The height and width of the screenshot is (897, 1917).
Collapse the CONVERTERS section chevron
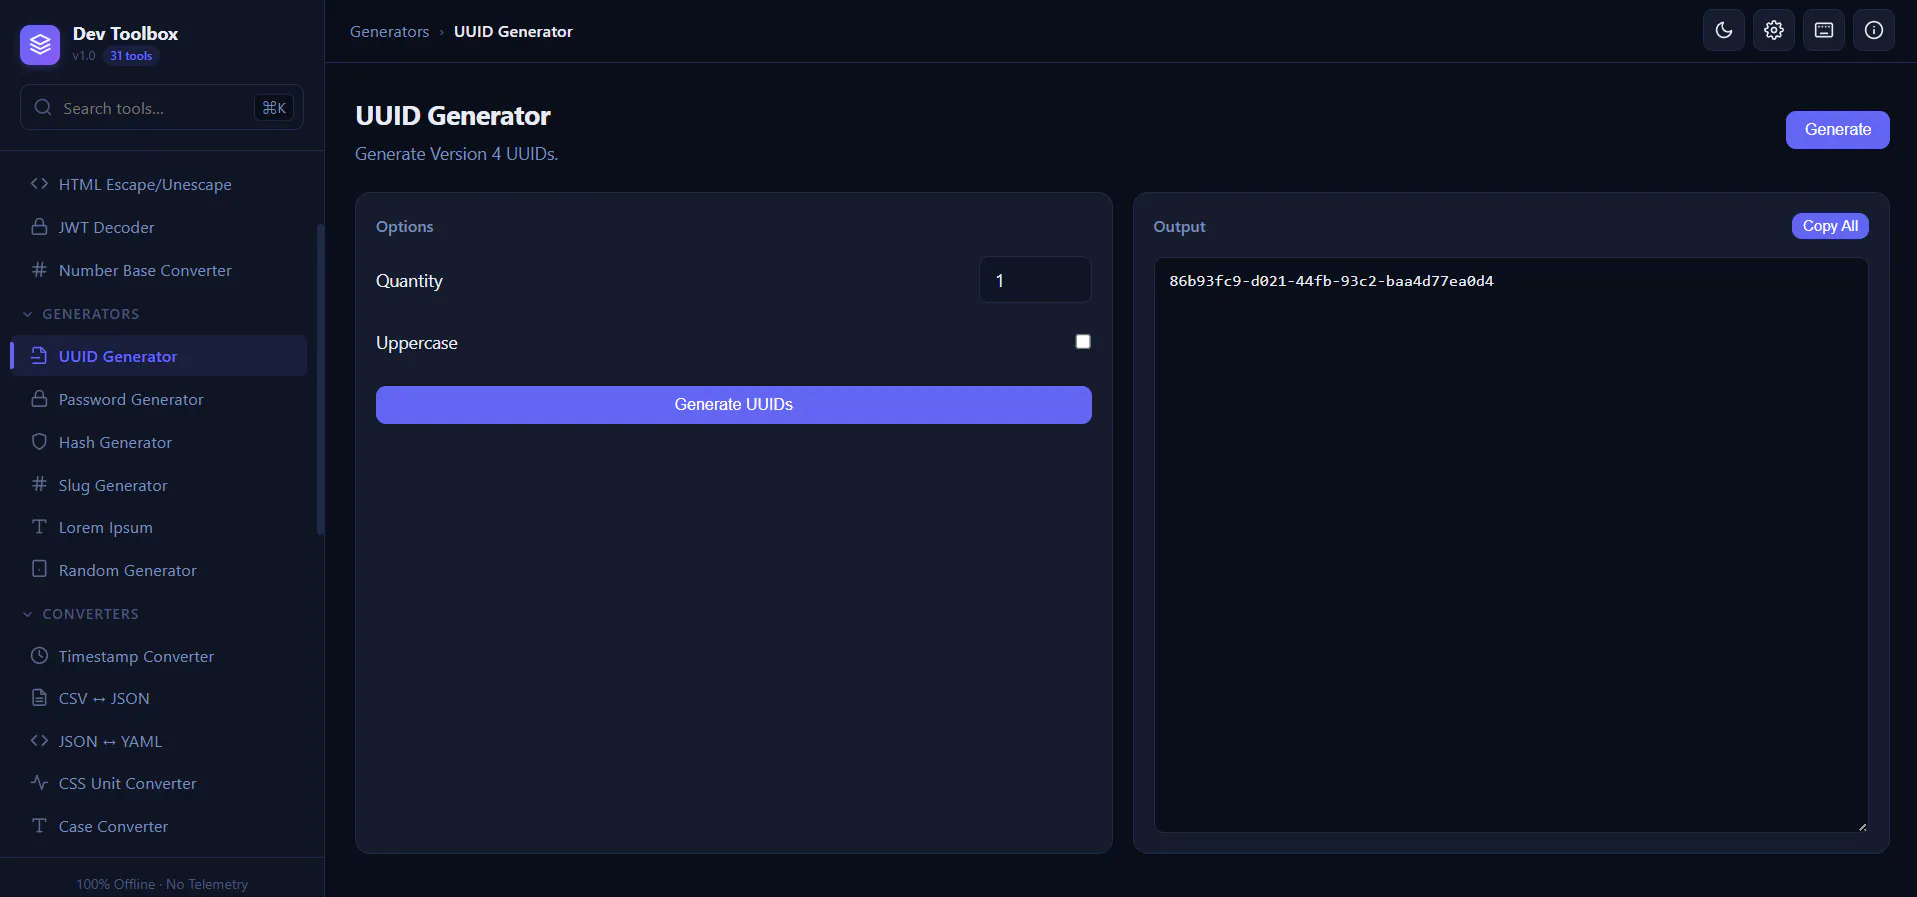point(27,614)
